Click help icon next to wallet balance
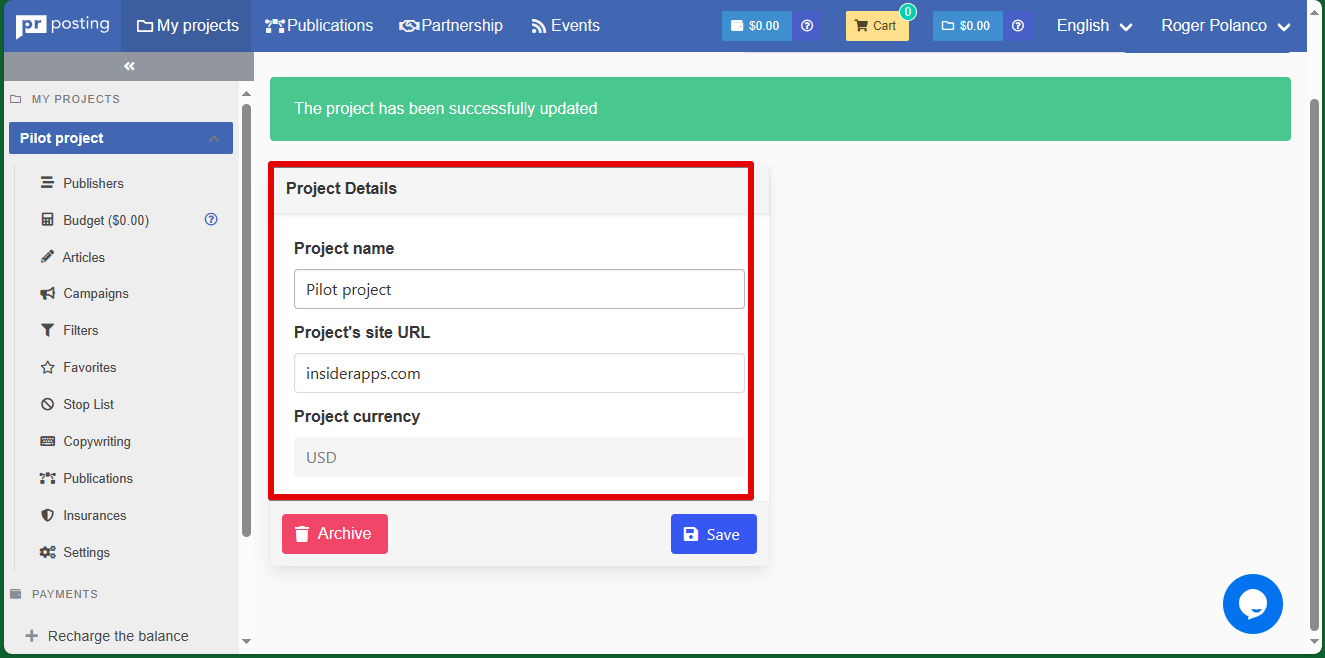The image size is (1325, 658). point(807,26)
